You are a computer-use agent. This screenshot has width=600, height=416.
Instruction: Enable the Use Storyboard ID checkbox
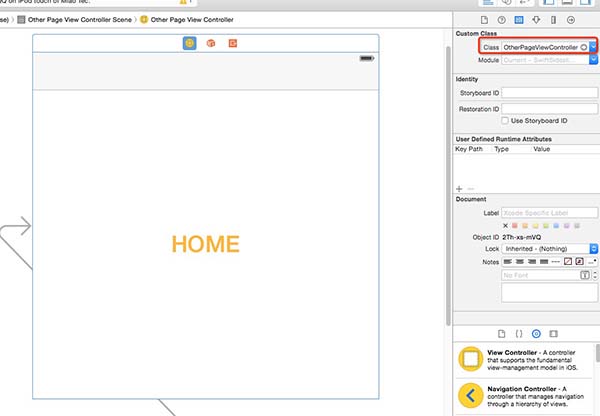pyautogui.click(x=504, y=120)
